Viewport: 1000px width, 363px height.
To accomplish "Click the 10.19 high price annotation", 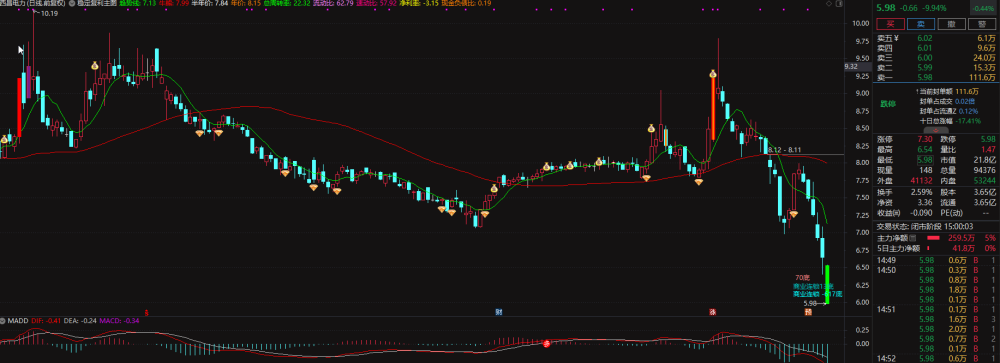I will pos(48,13).
